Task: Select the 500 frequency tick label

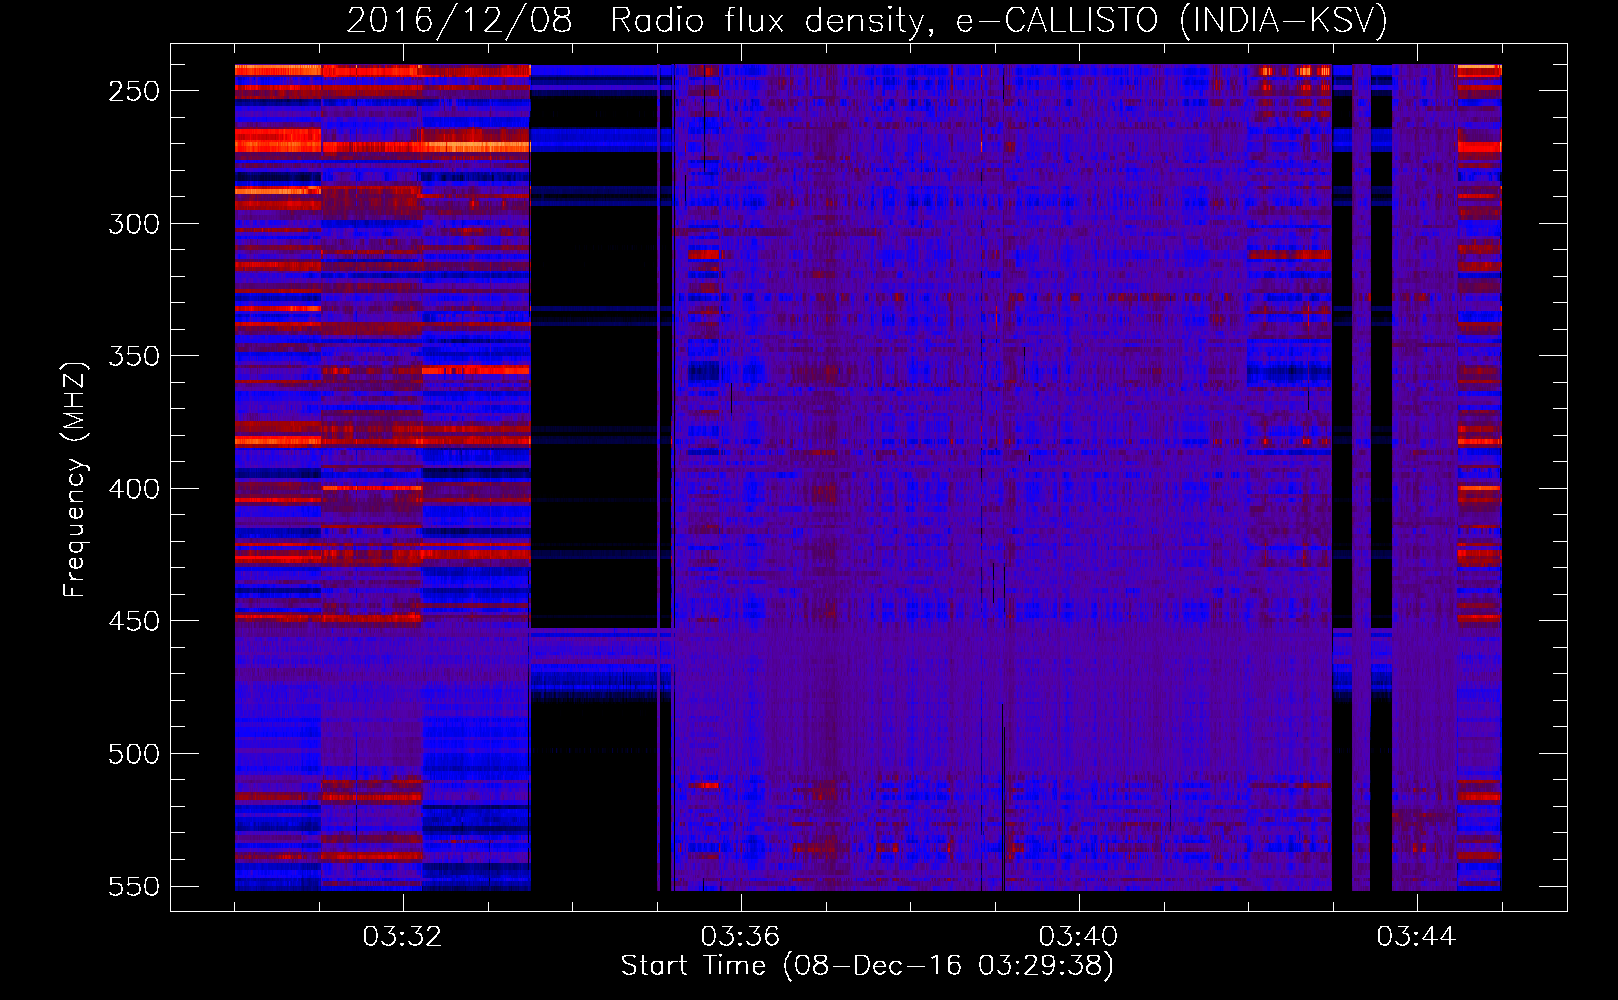Action: click(134, 754)
